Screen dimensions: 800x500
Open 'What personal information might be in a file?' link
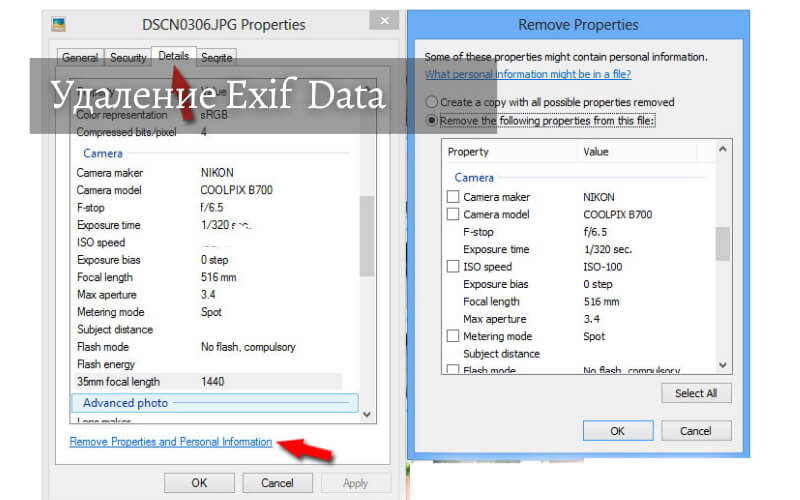pyautogui.click(x=528, y=74)
